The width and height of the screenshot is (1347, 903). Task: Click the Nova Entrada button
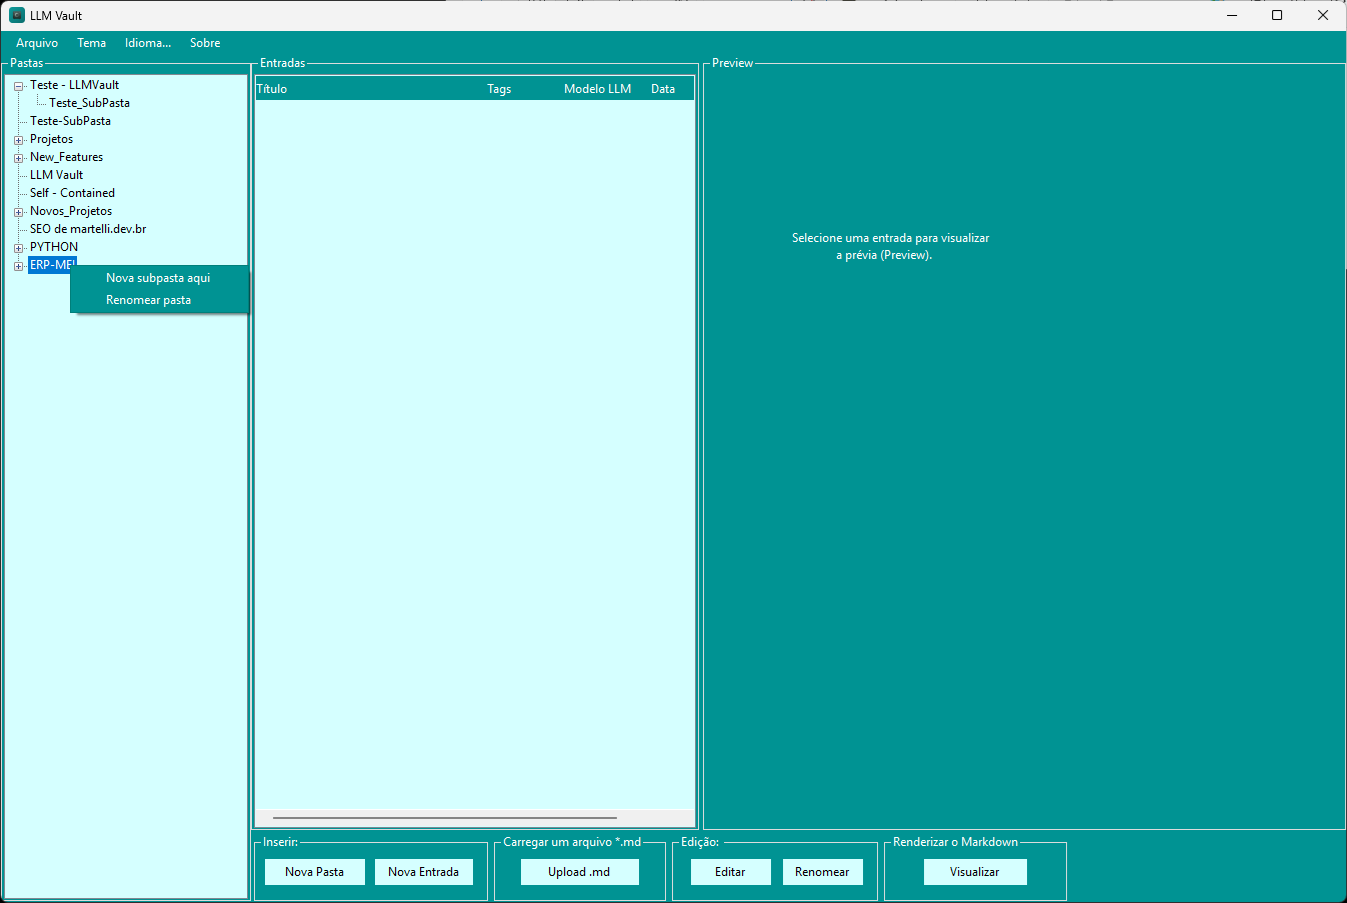[x=423, y=872]
